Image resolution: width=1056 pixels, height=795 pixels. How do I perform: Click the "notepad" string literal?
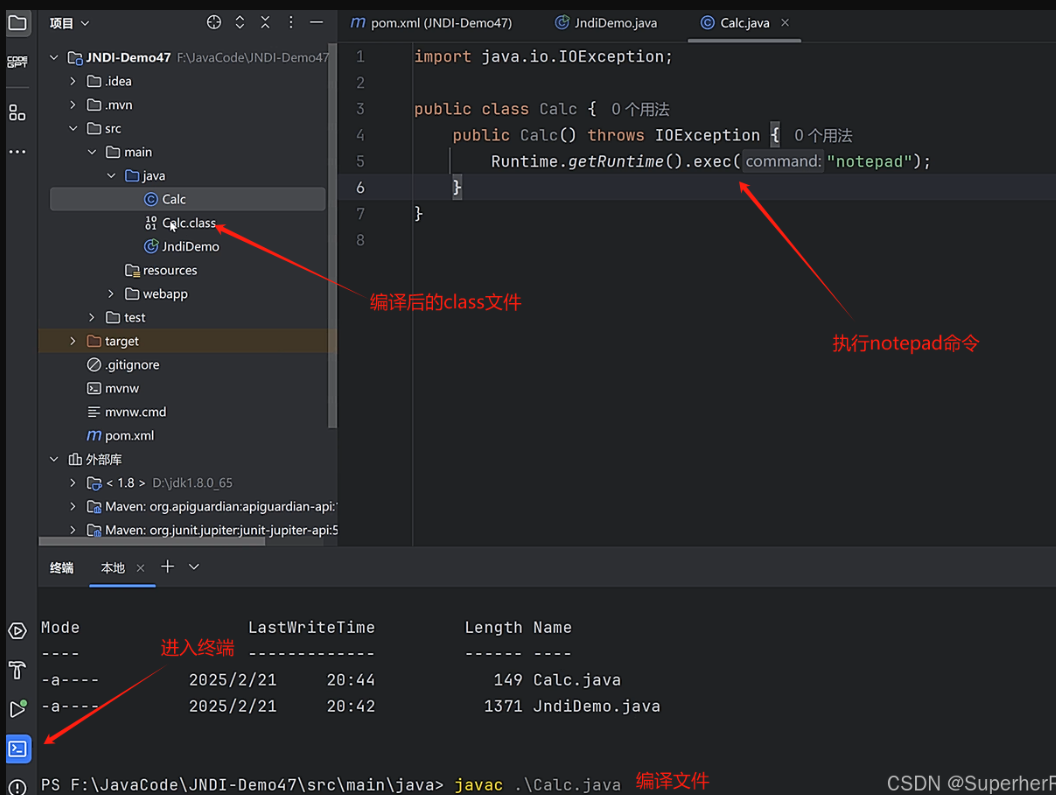(x=869, y=162)
